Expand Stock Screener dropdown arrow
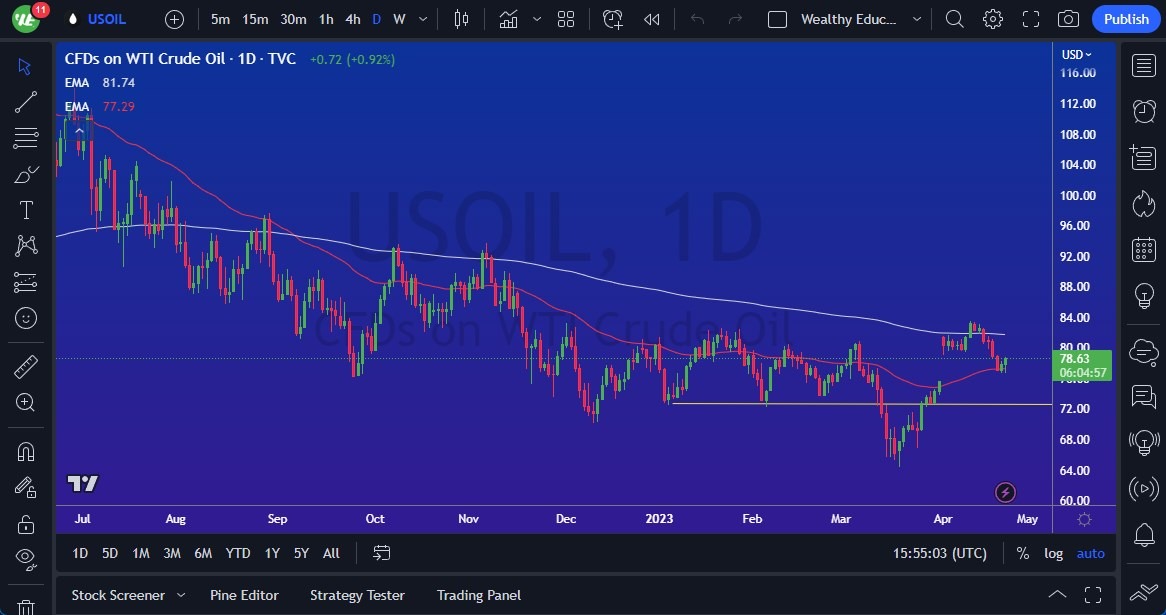This screenshot has width=1166, height=615. pos(181,596)
